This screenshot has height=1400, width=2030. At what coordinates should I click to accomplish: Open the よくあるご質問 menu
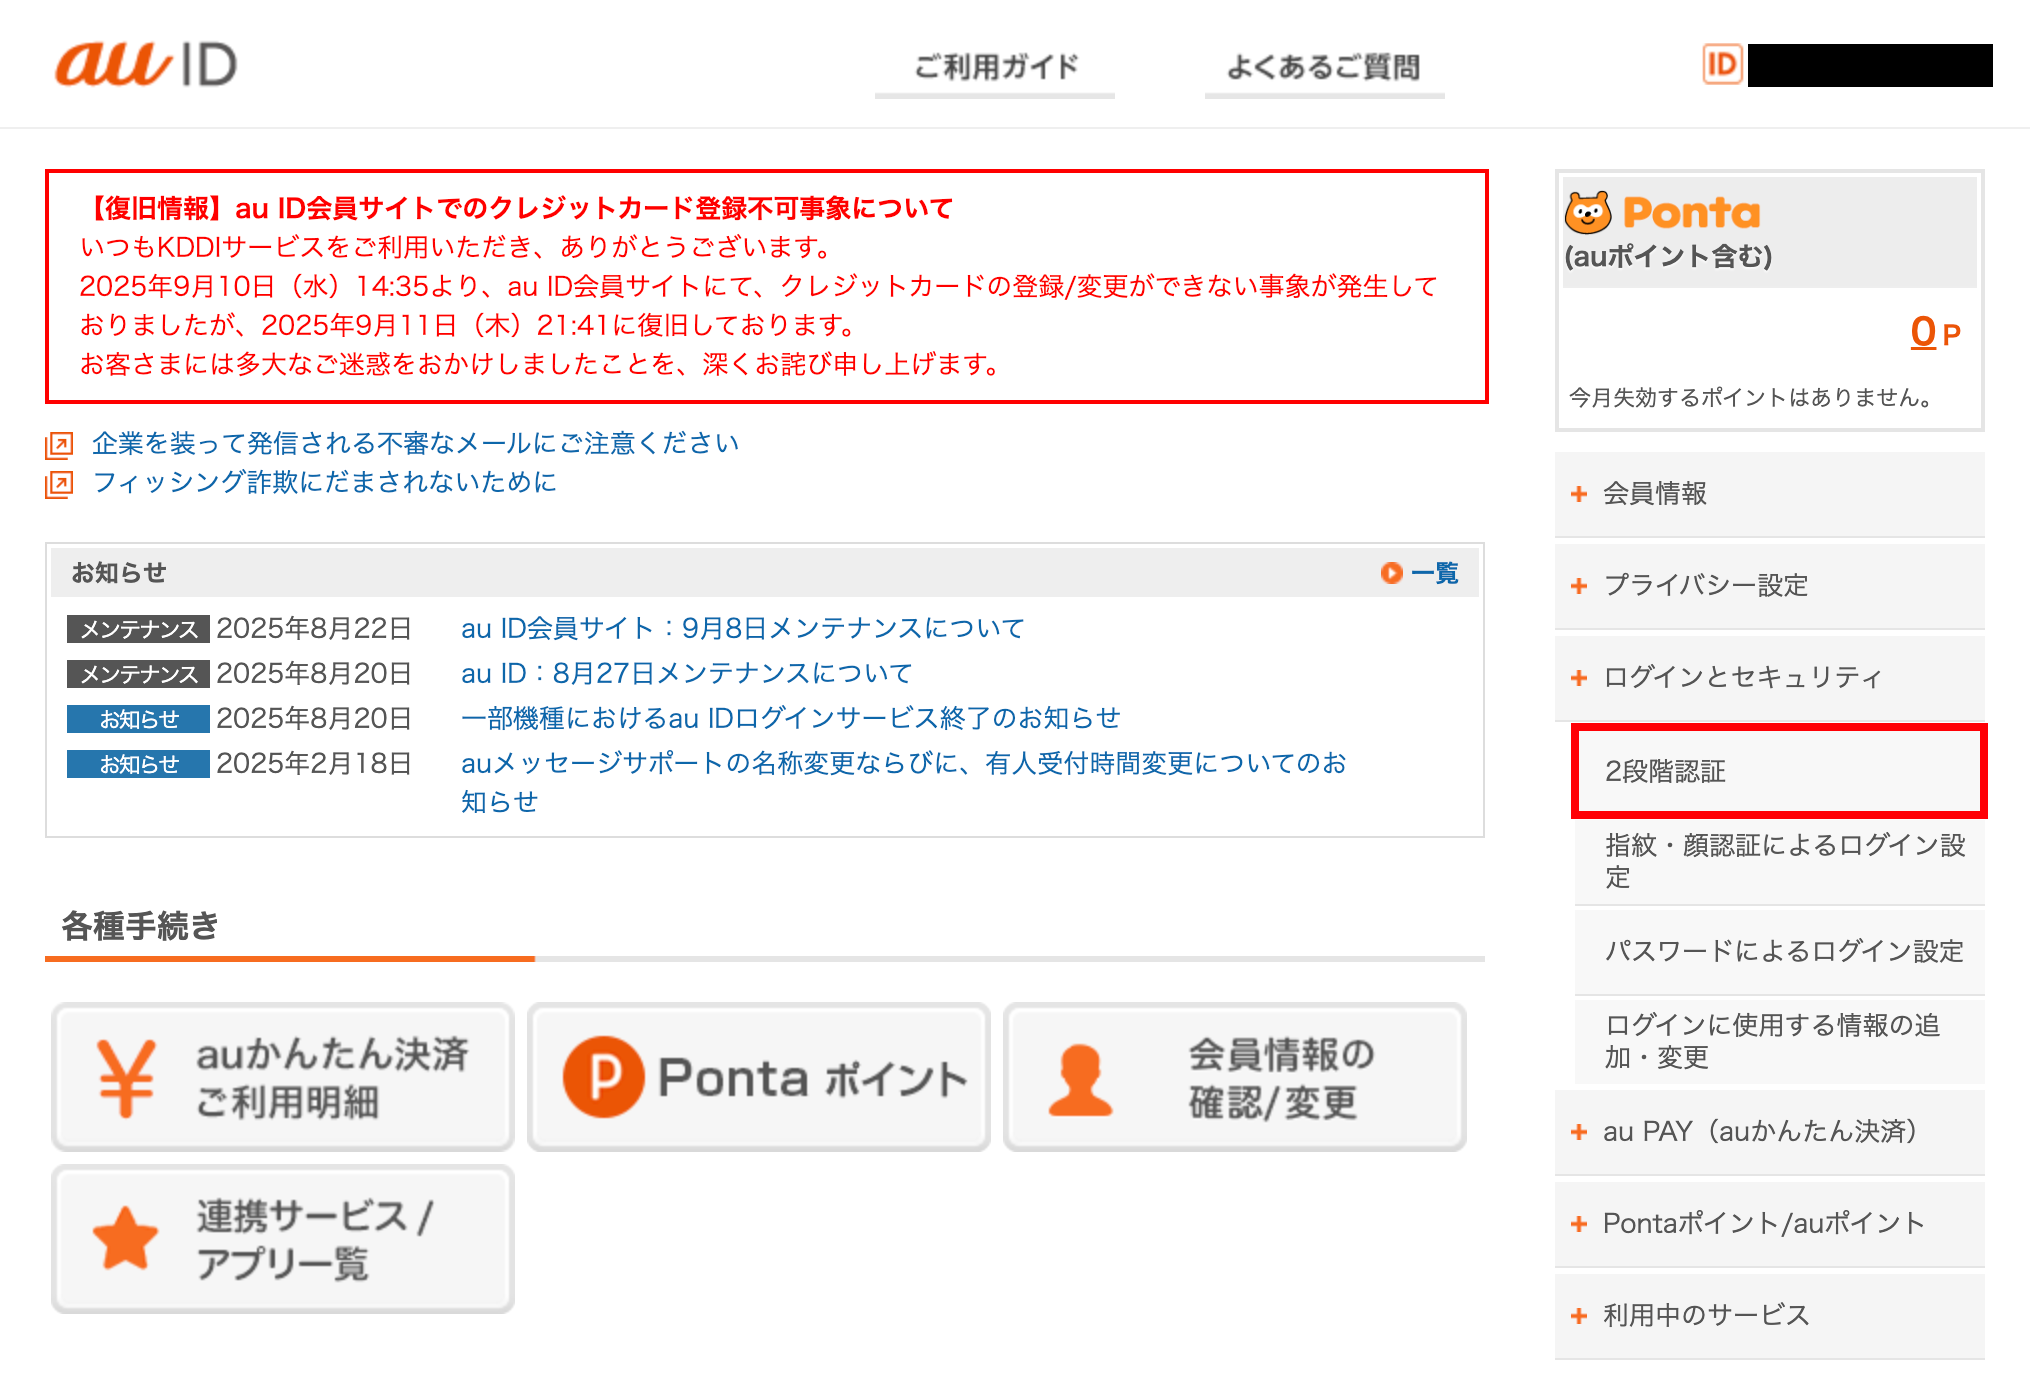coord(1323,67)
